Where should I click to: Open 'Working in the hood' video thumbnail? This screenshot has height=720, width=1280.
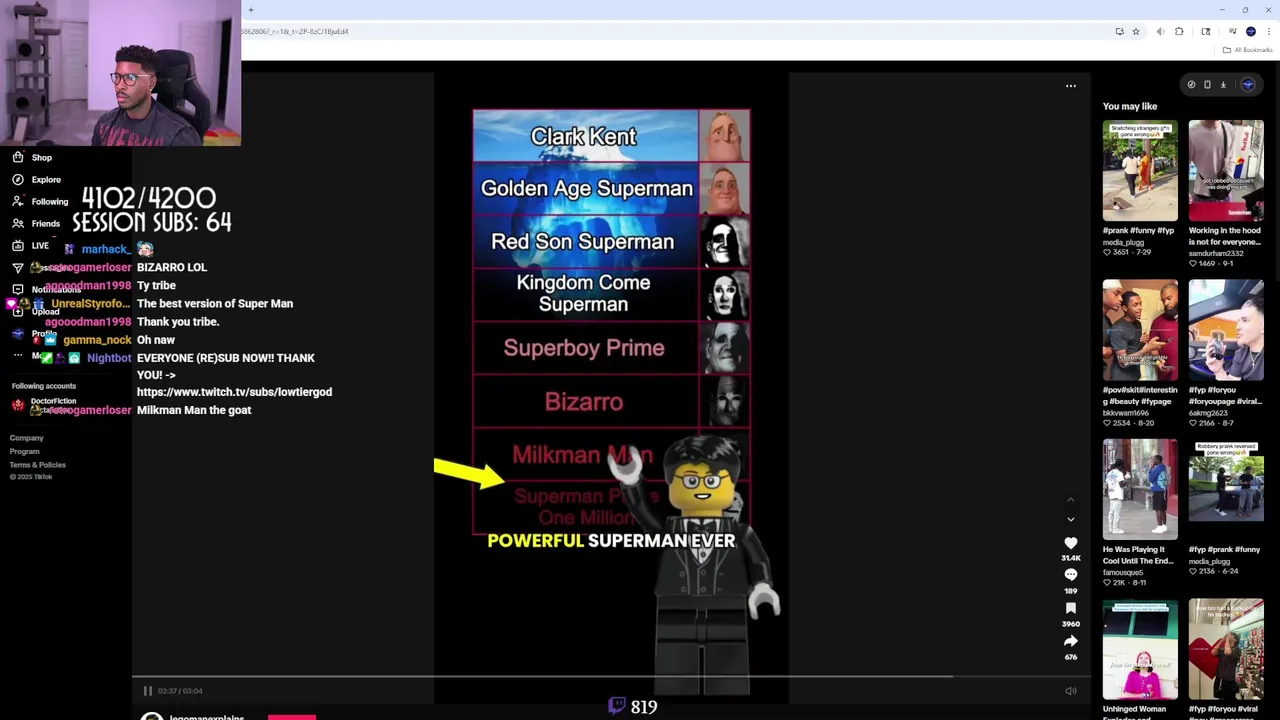point(1226,171)
